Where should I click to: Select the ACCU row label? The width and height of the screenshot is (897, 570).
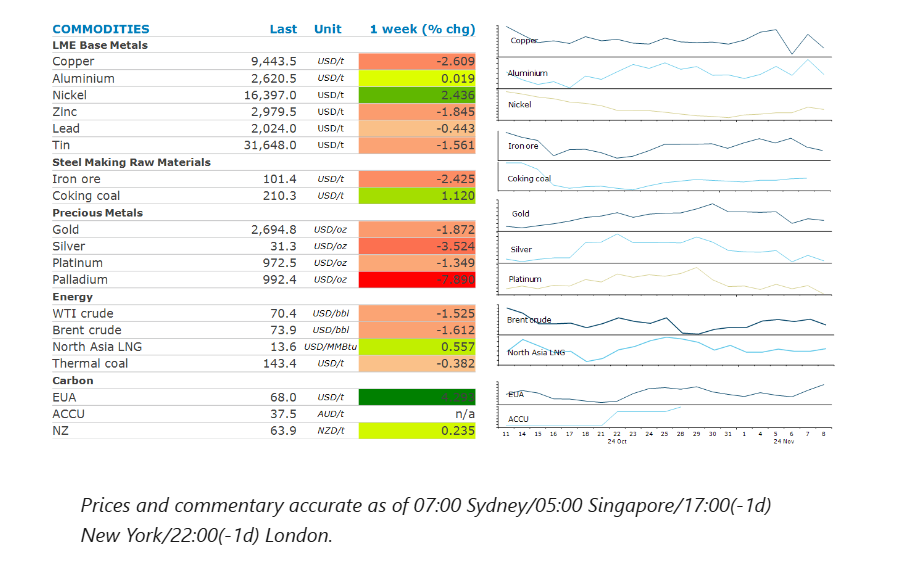pyautogui.click(x=69, y=414)
